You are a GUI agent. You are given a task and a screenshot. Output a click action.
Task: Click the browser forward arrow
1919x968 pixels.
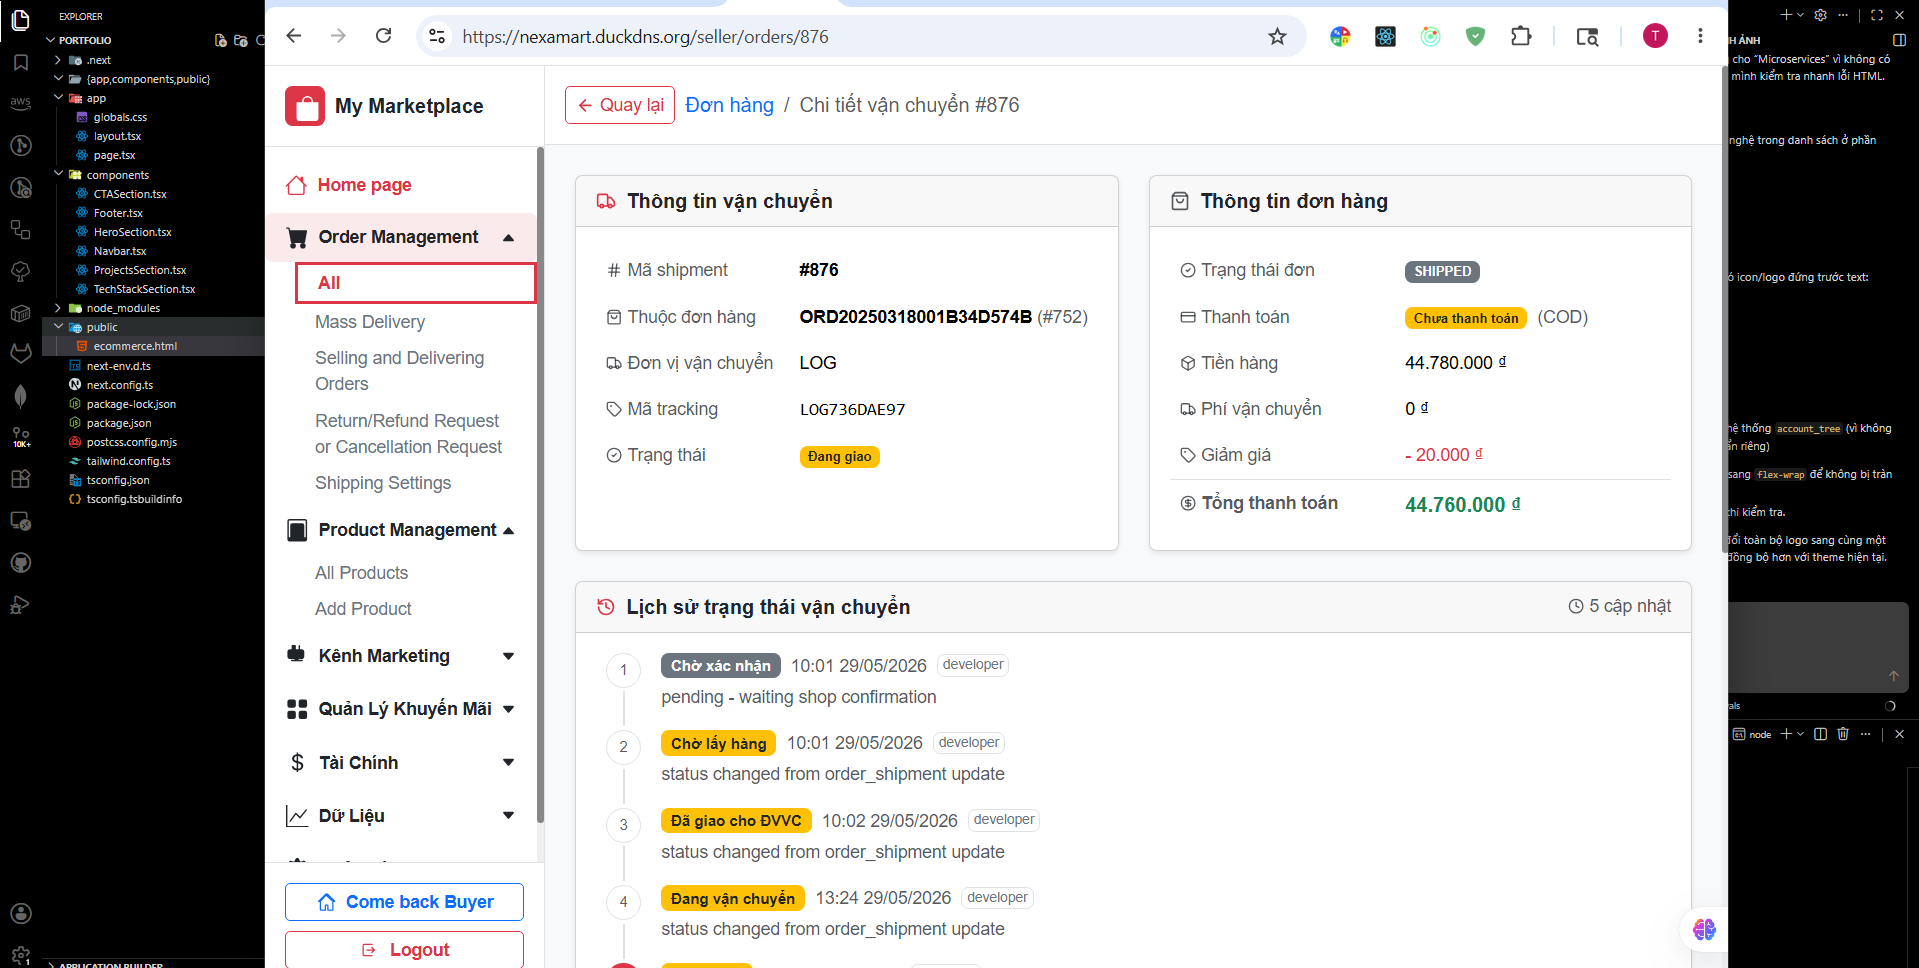338,36
